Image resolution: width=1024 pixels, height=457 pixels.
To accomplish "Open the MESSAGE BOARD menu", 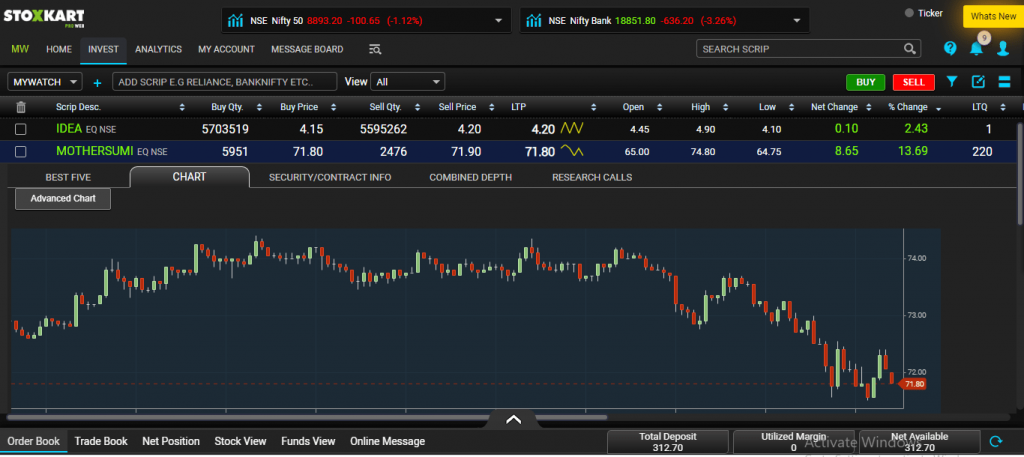I will [307, 49].
